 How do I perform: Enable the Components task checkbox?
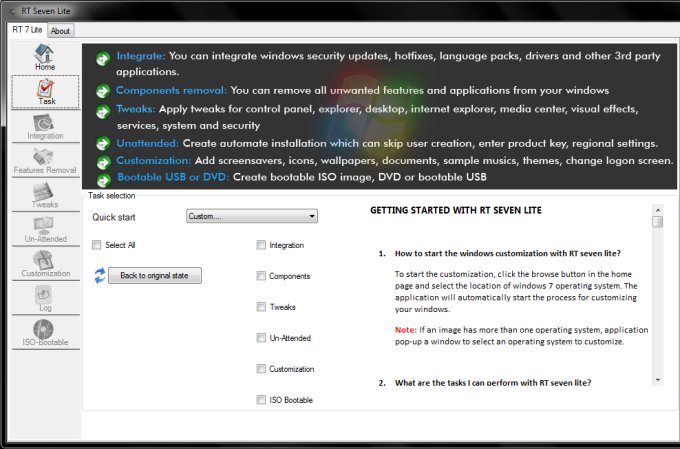coord(261,276)
